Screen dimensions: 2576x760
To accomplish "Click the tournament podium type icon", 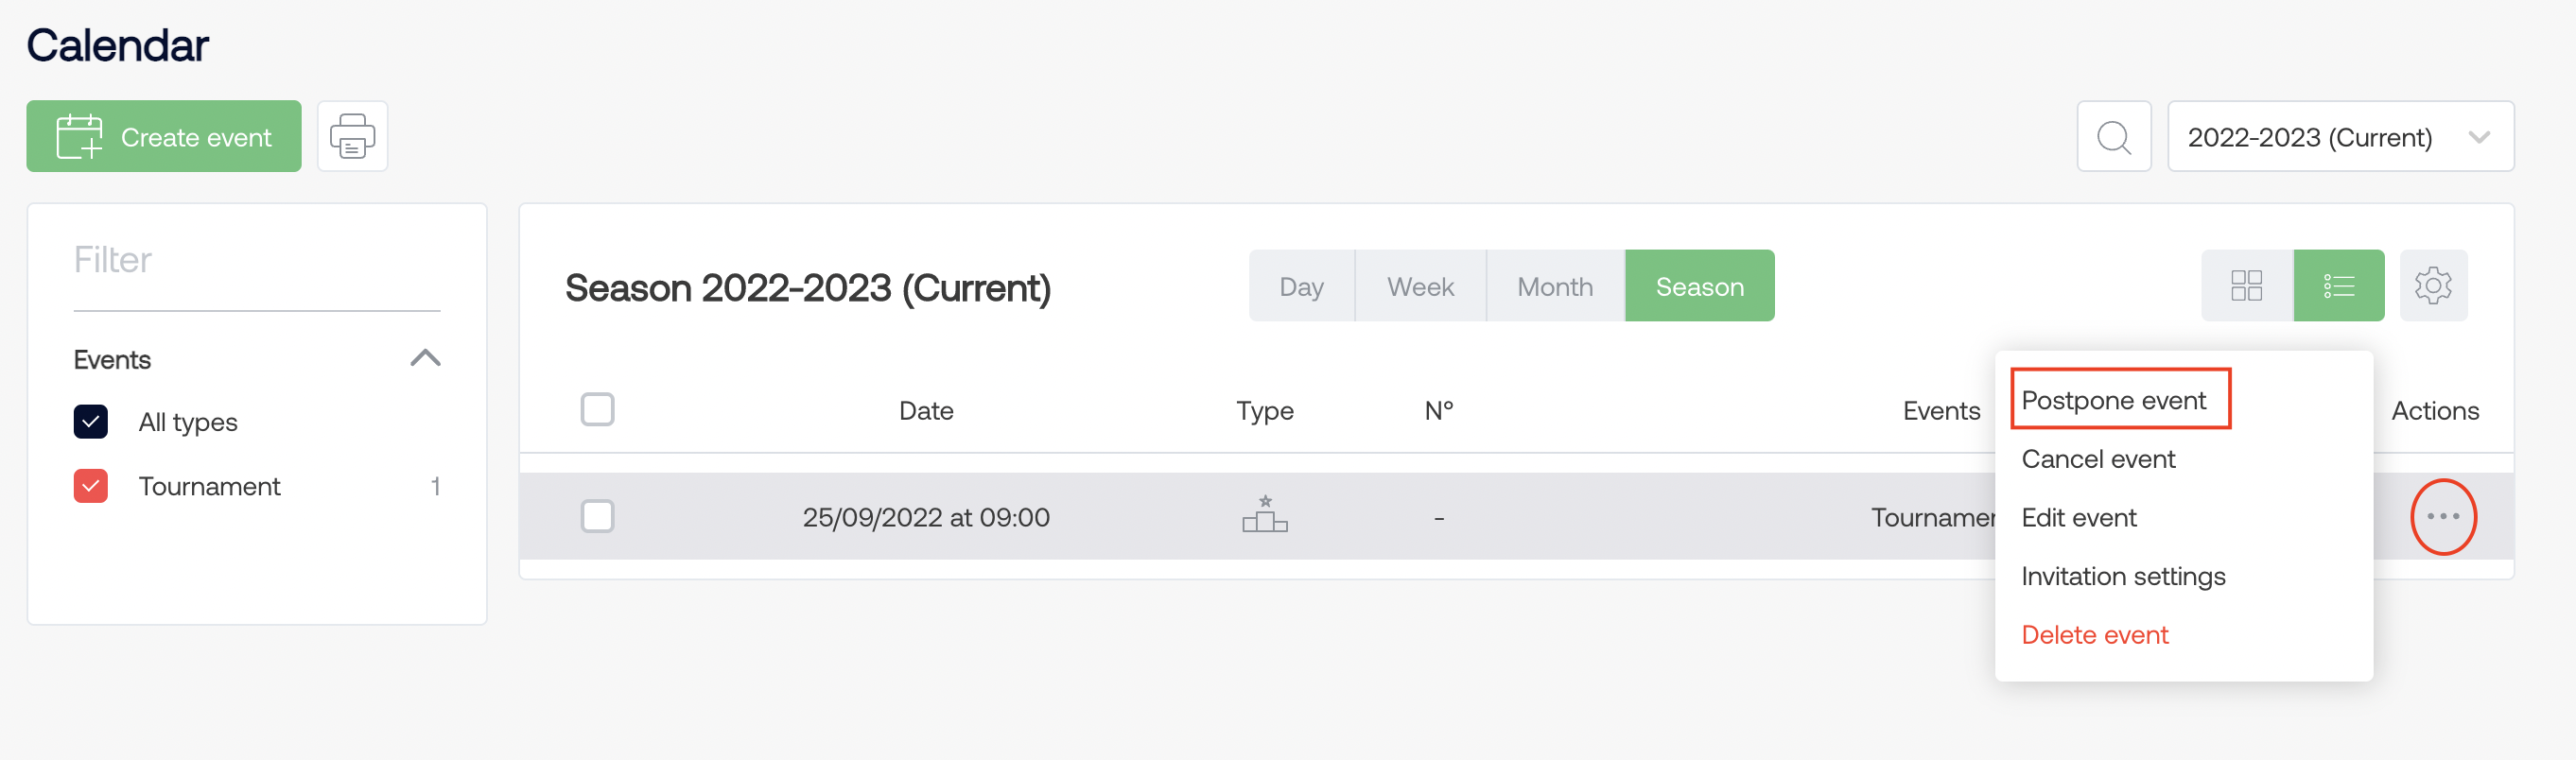I will pos(1264,515).
